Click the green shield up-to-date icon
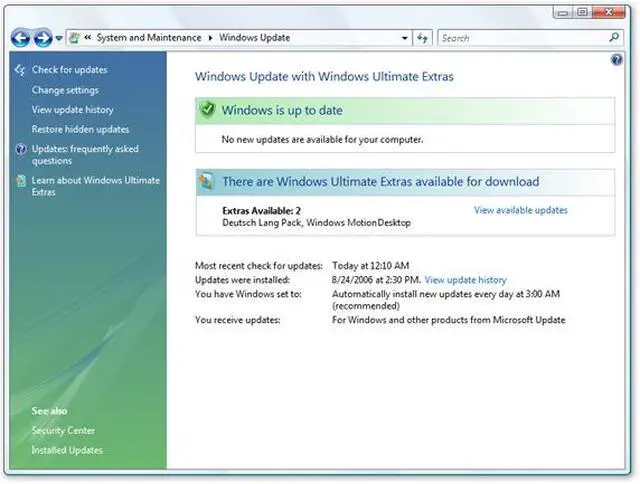 tap(207, 110)
